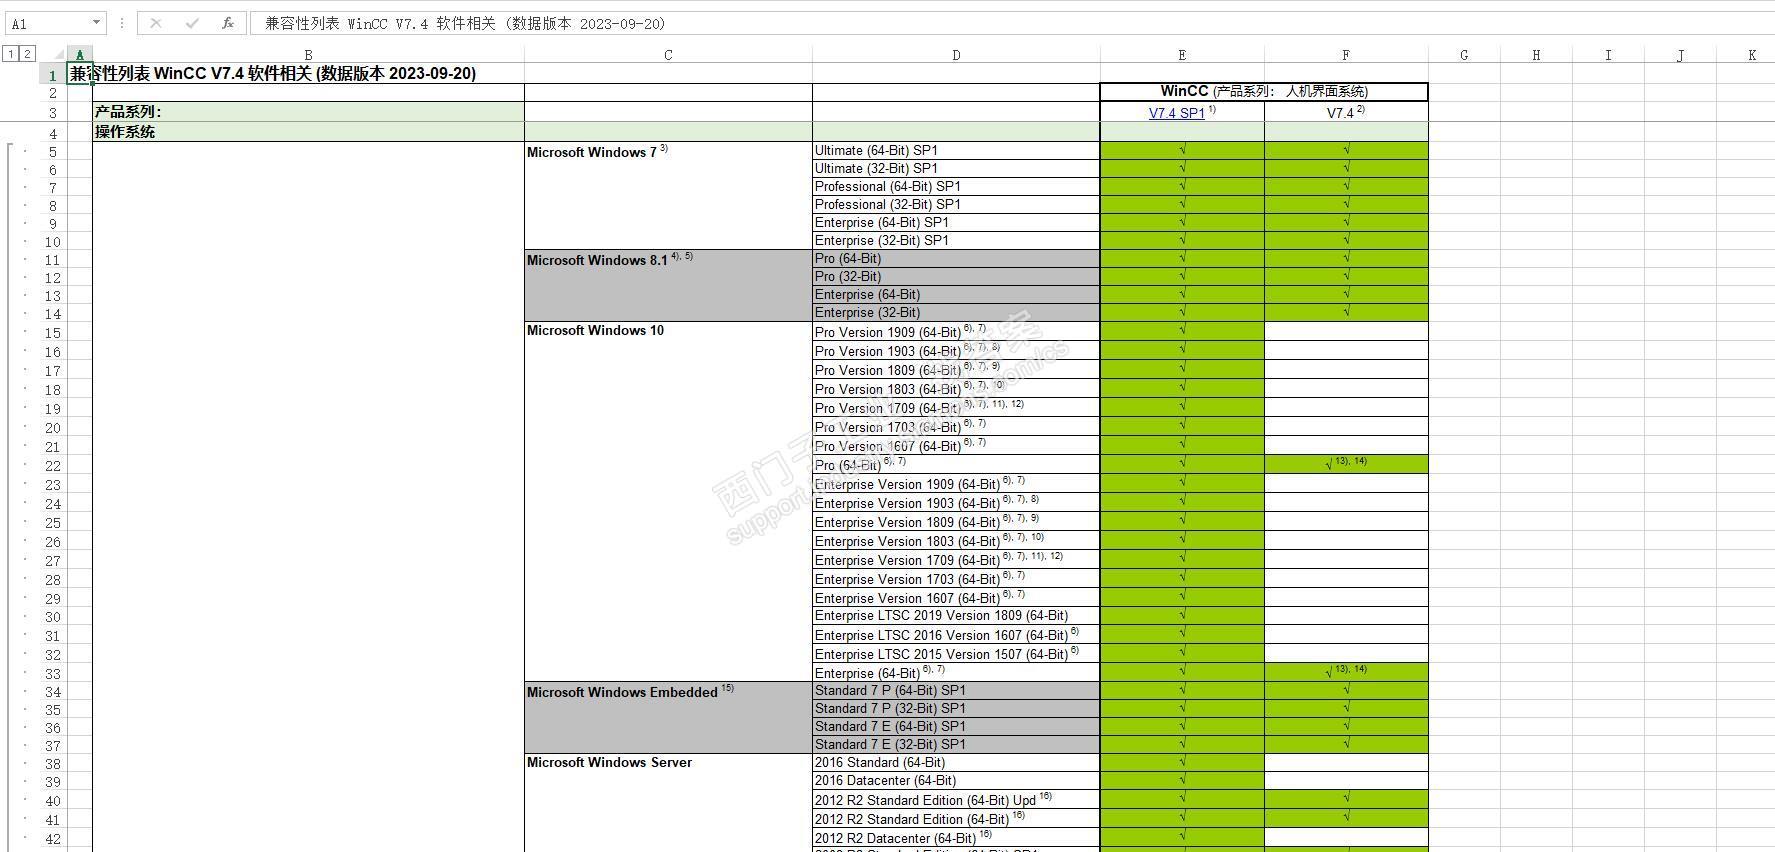Select the "Microsoft Windows 8.1" cell
This screenshot has width=1775, height=852.
tap(668, 285)
